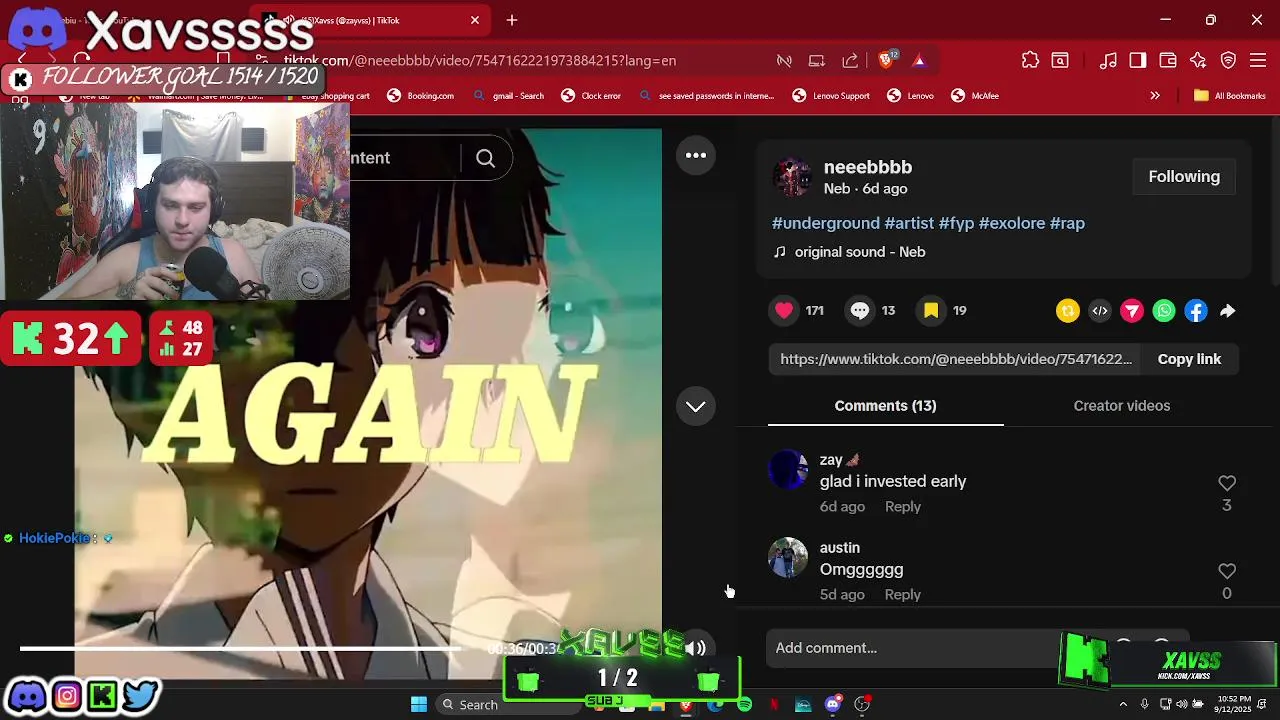1280x720 pixels.
Task: Seek on the video progress bar
Action: (x=240, y=648)
